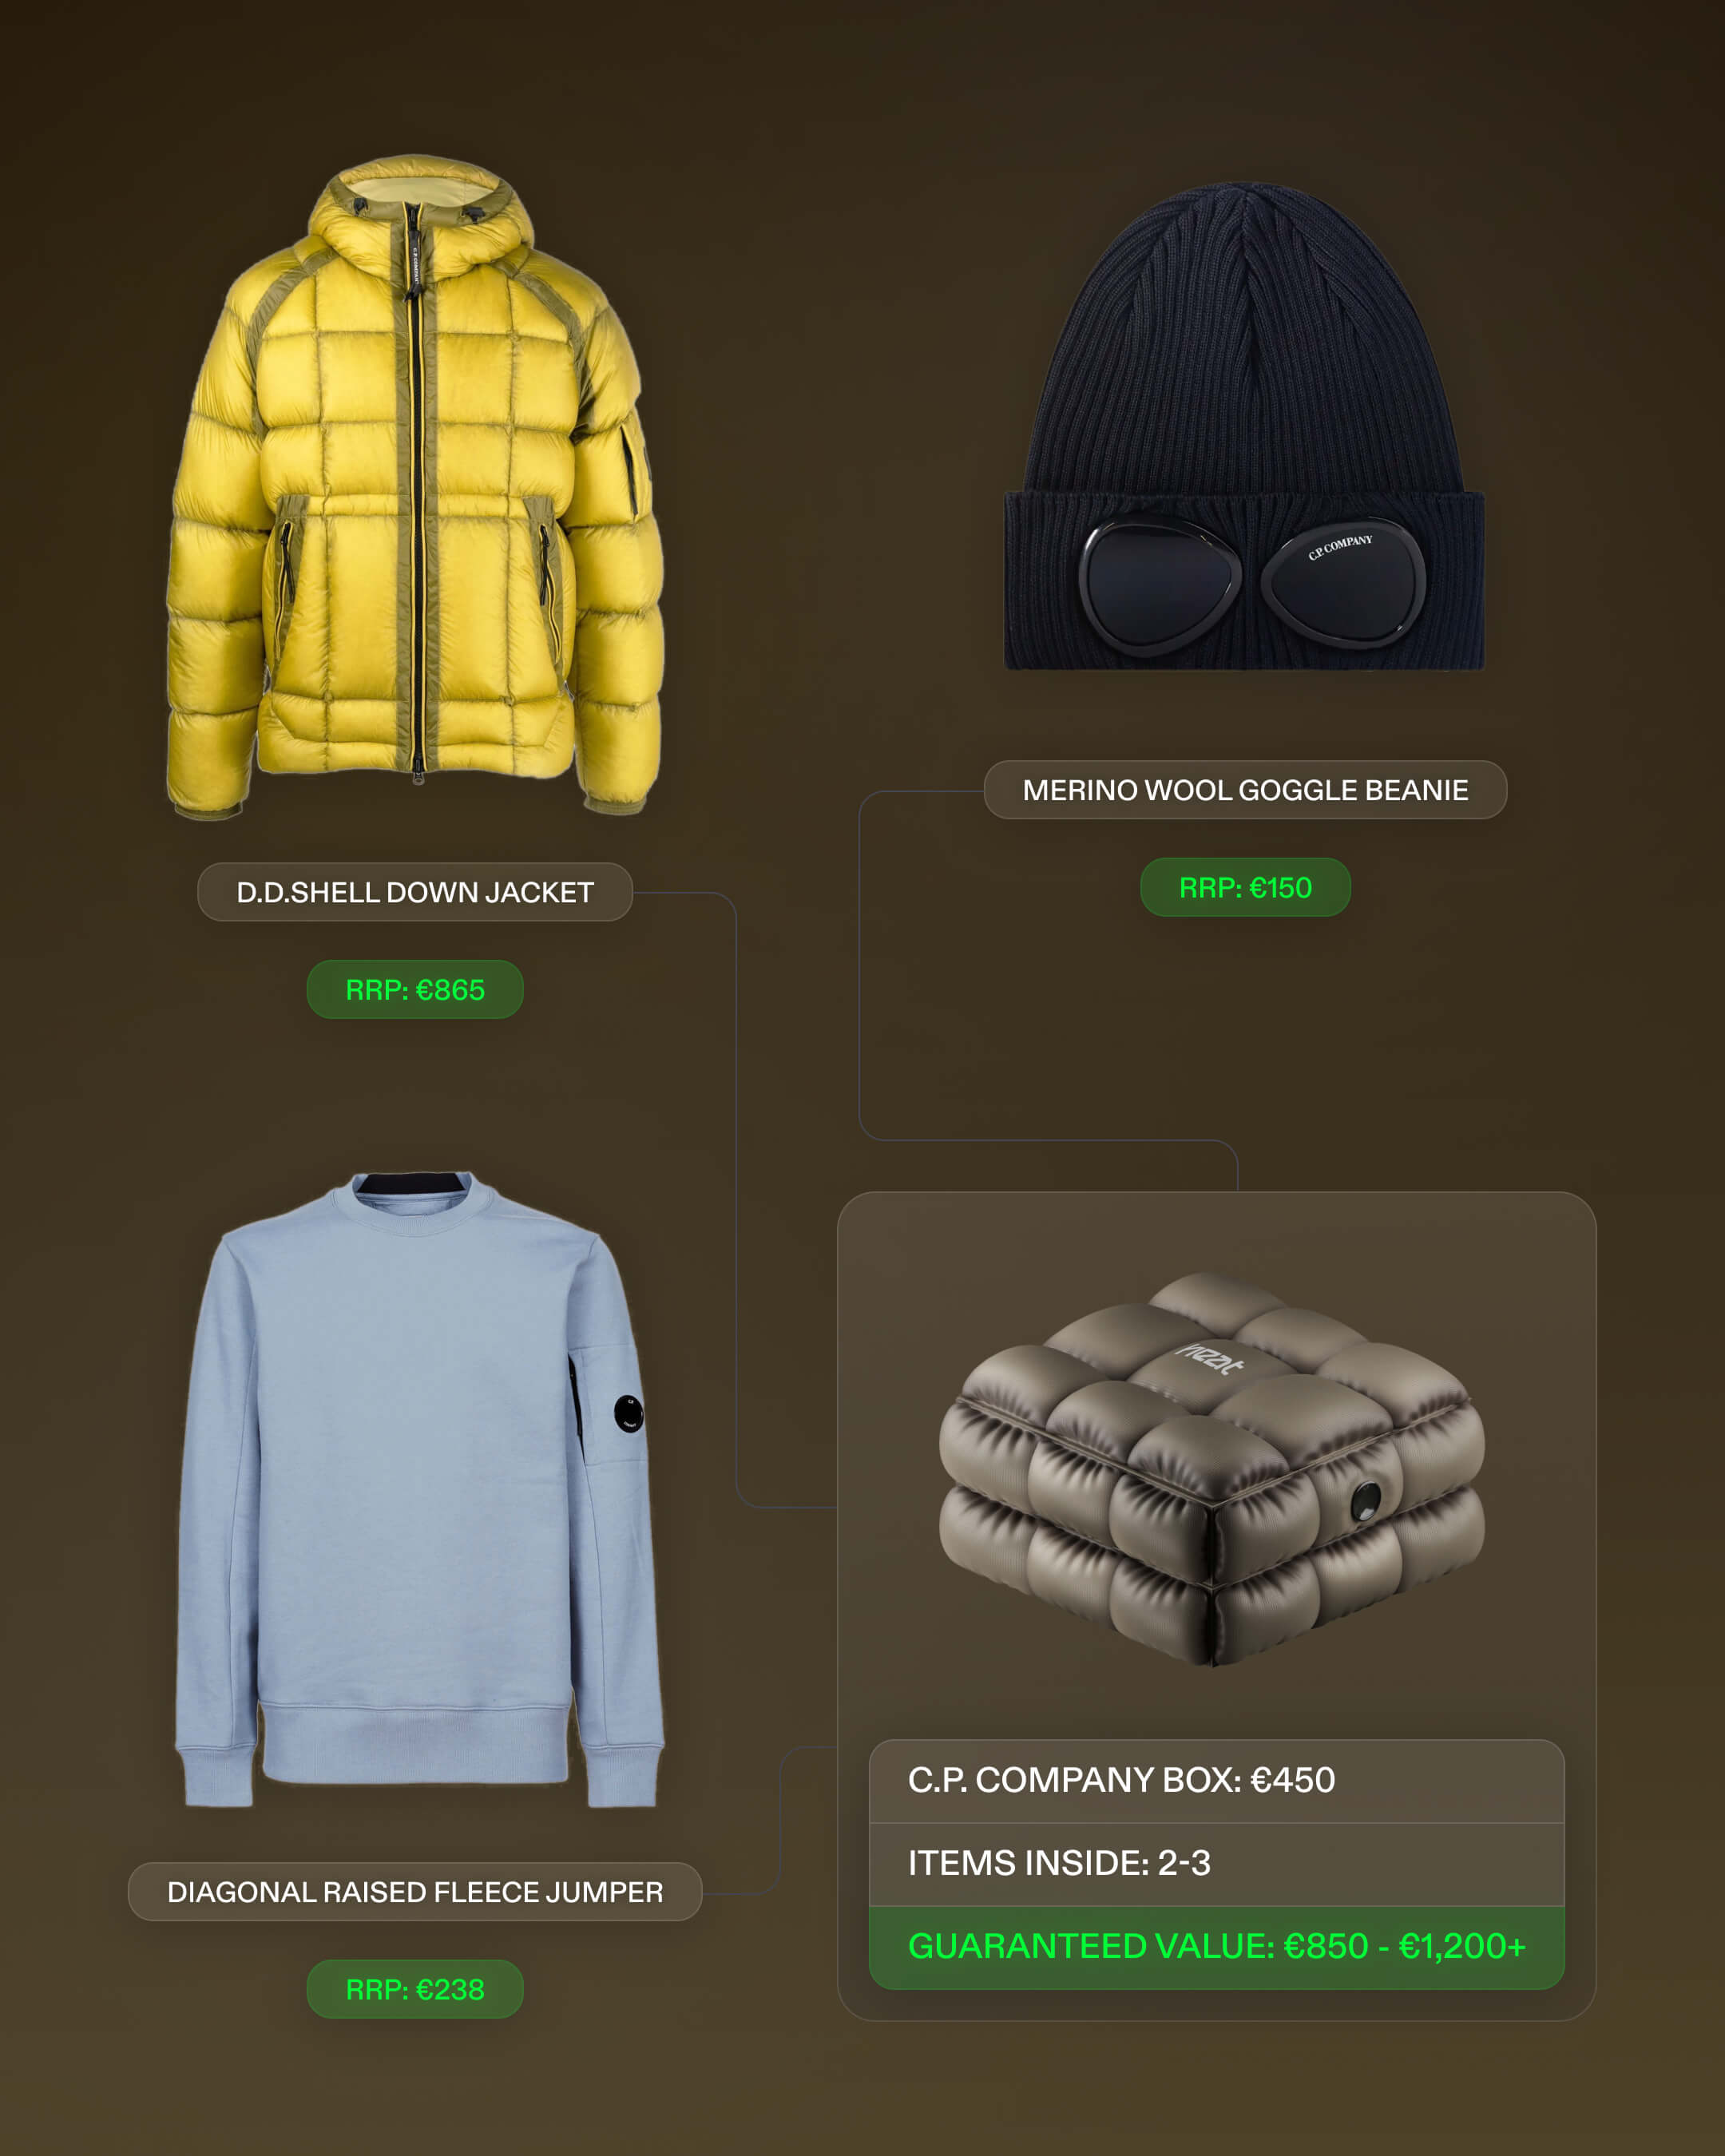The width and height of the screenshot is (1725, 2156).
Task: Click the yellow D.D. Shell down jacket image
Action: click(x=415, y=487)
